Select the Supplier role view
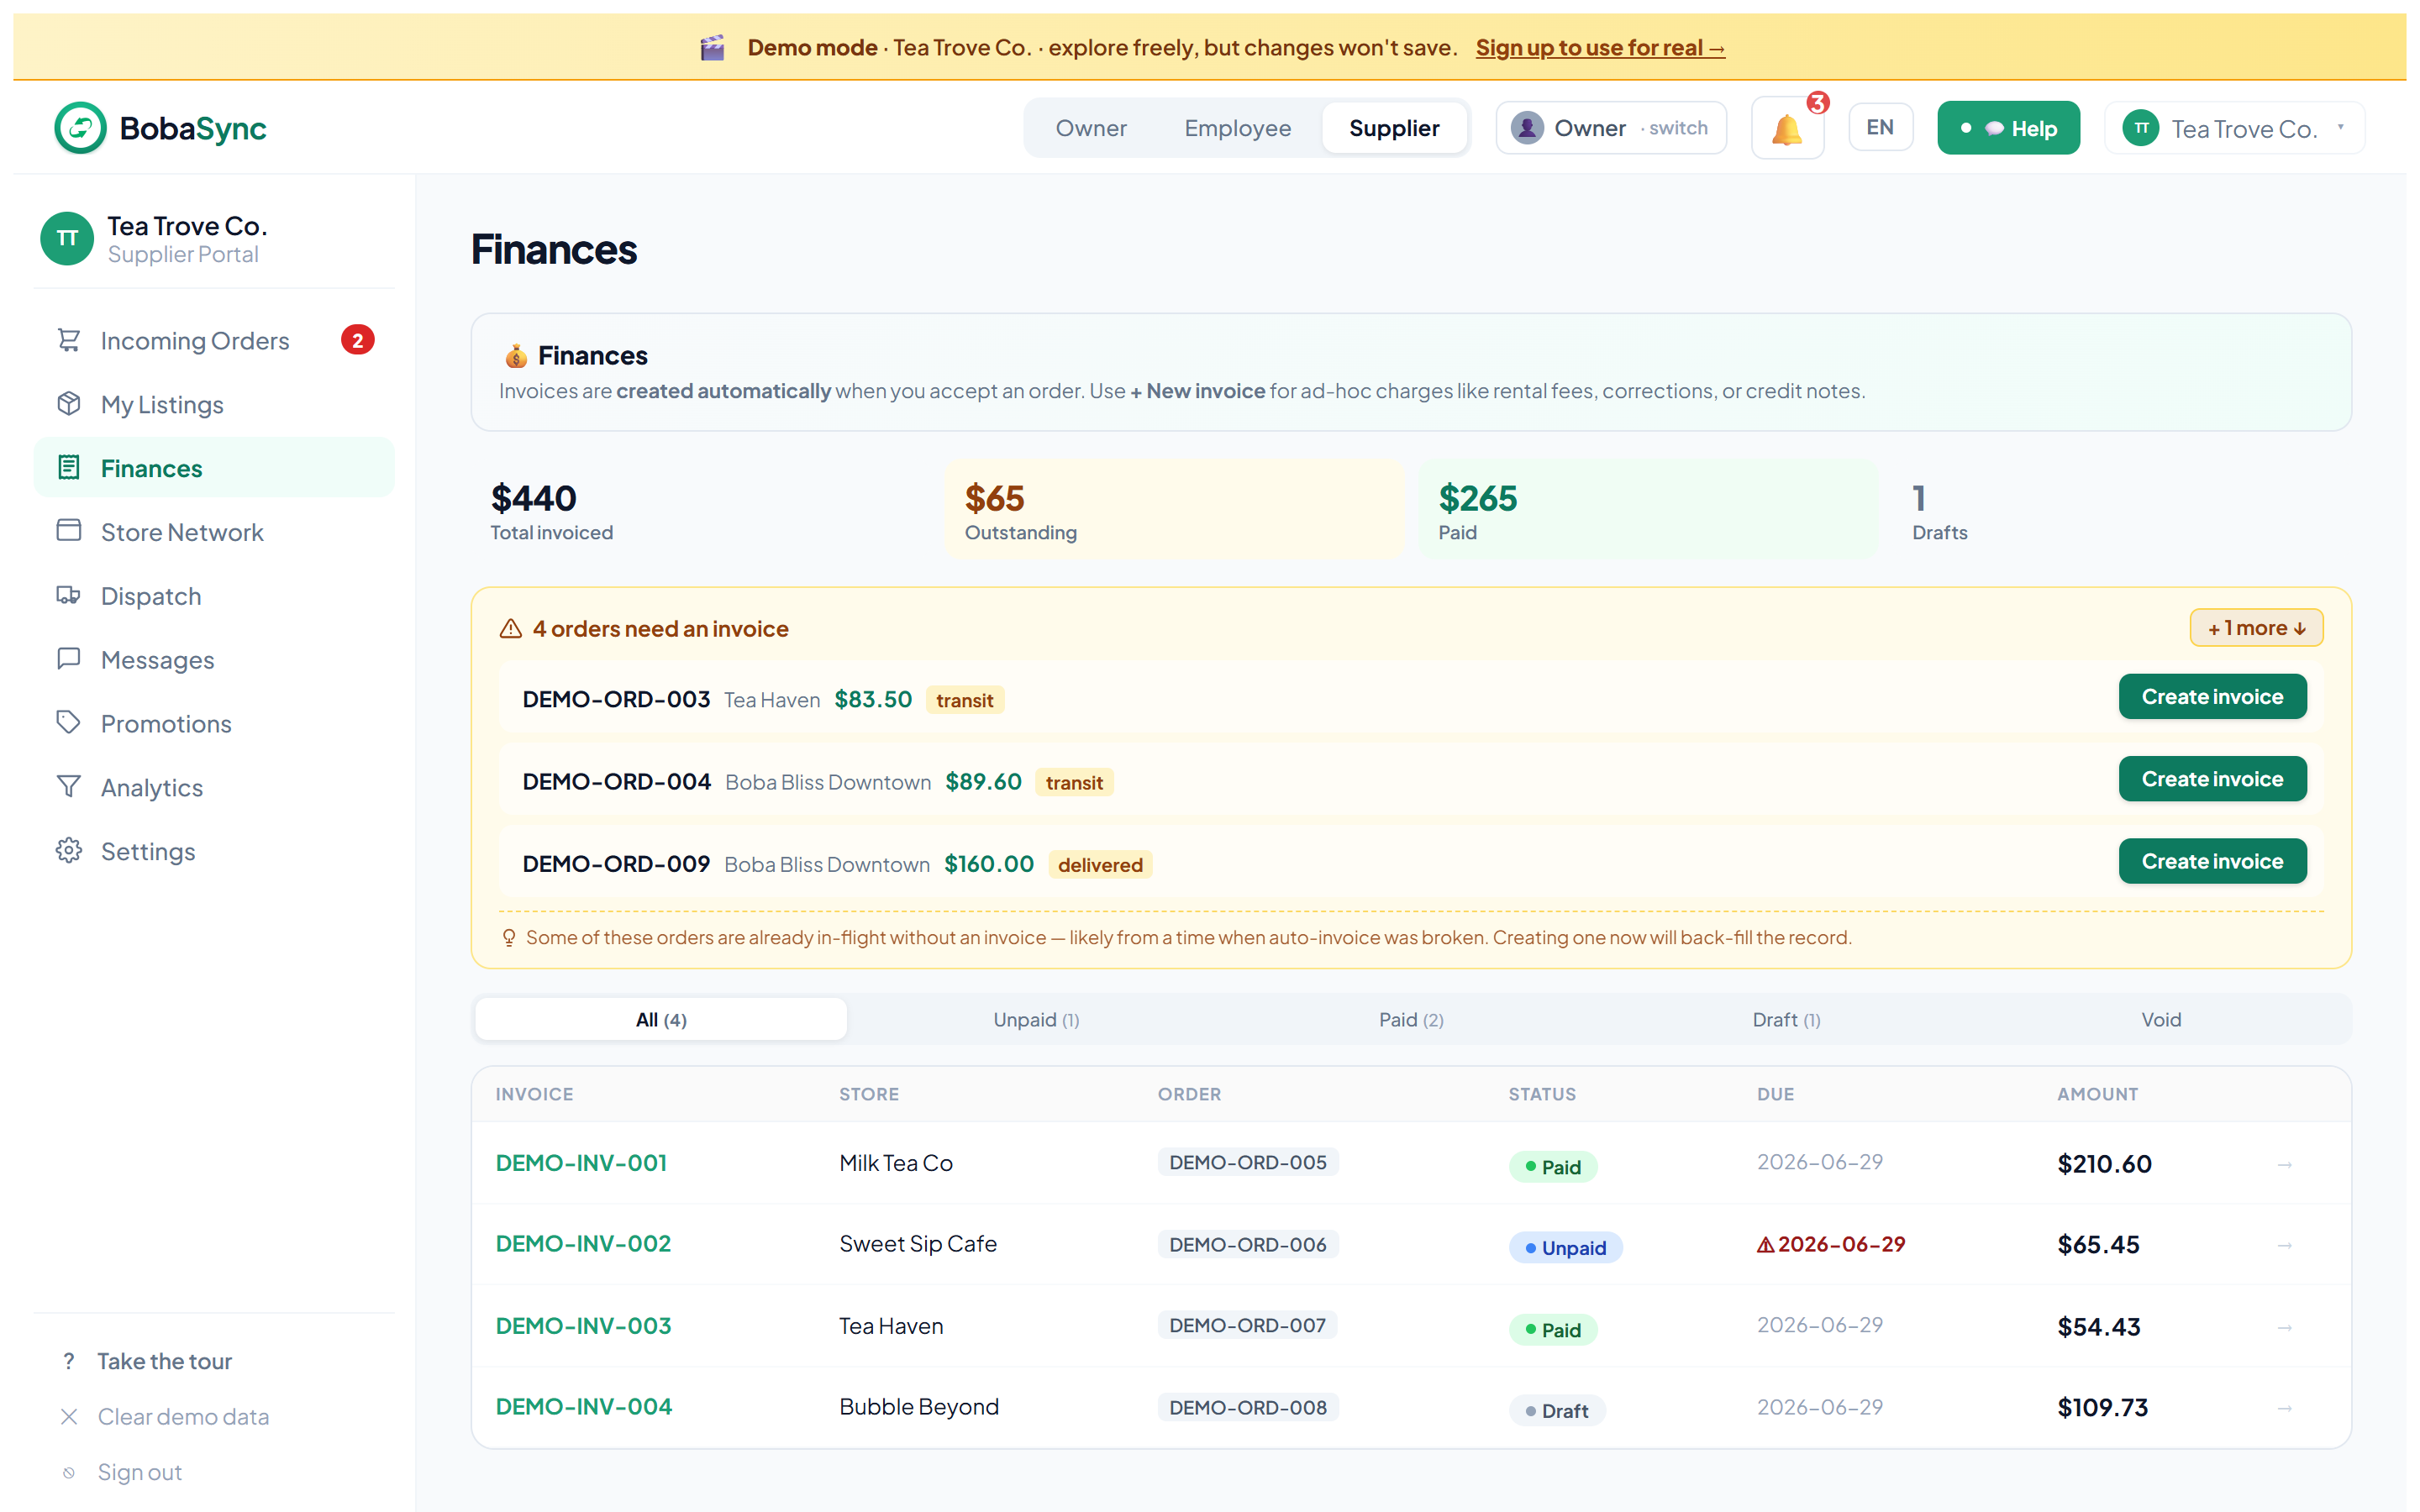 click(x=1394, y=128)
